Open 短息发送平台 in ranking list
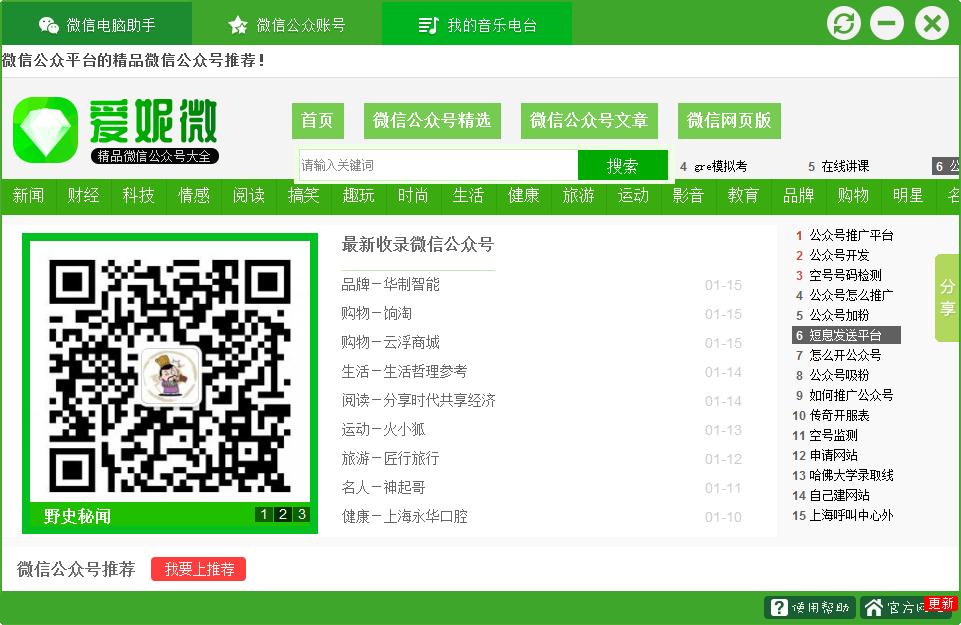This screenshot has width=961, height=625. point(845,335)
